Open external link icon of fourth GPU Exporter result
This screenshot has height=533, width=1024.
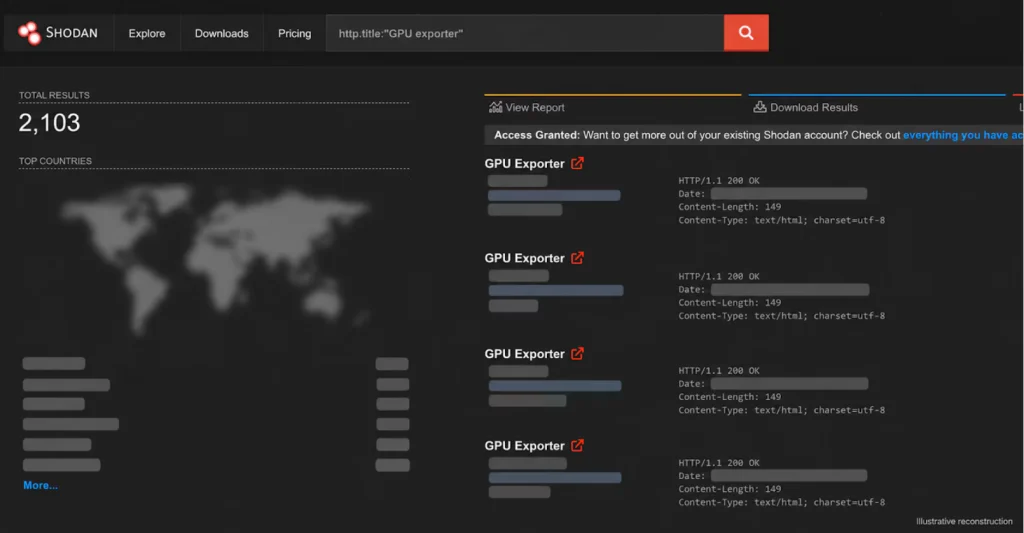(x=577, y=445)
